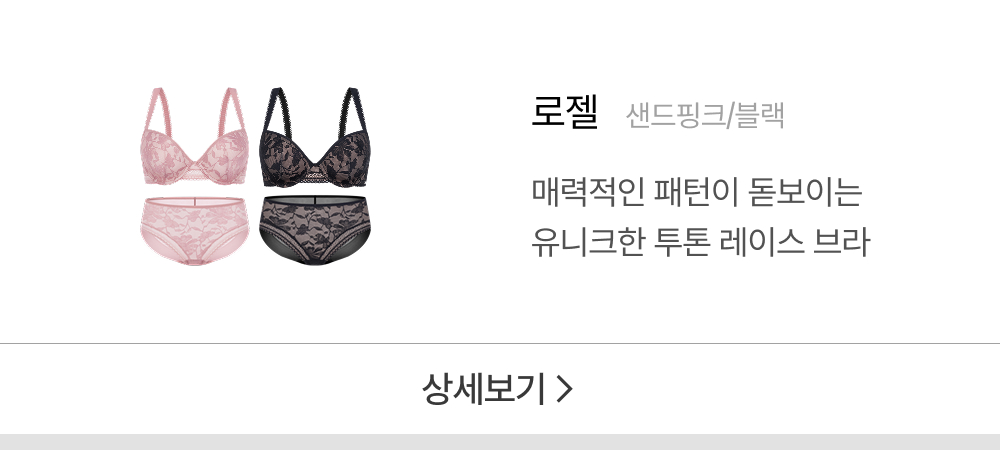Select the sand pink lace bra image
This screenshot has width=1000, height=450.
[x=193, y=137]
